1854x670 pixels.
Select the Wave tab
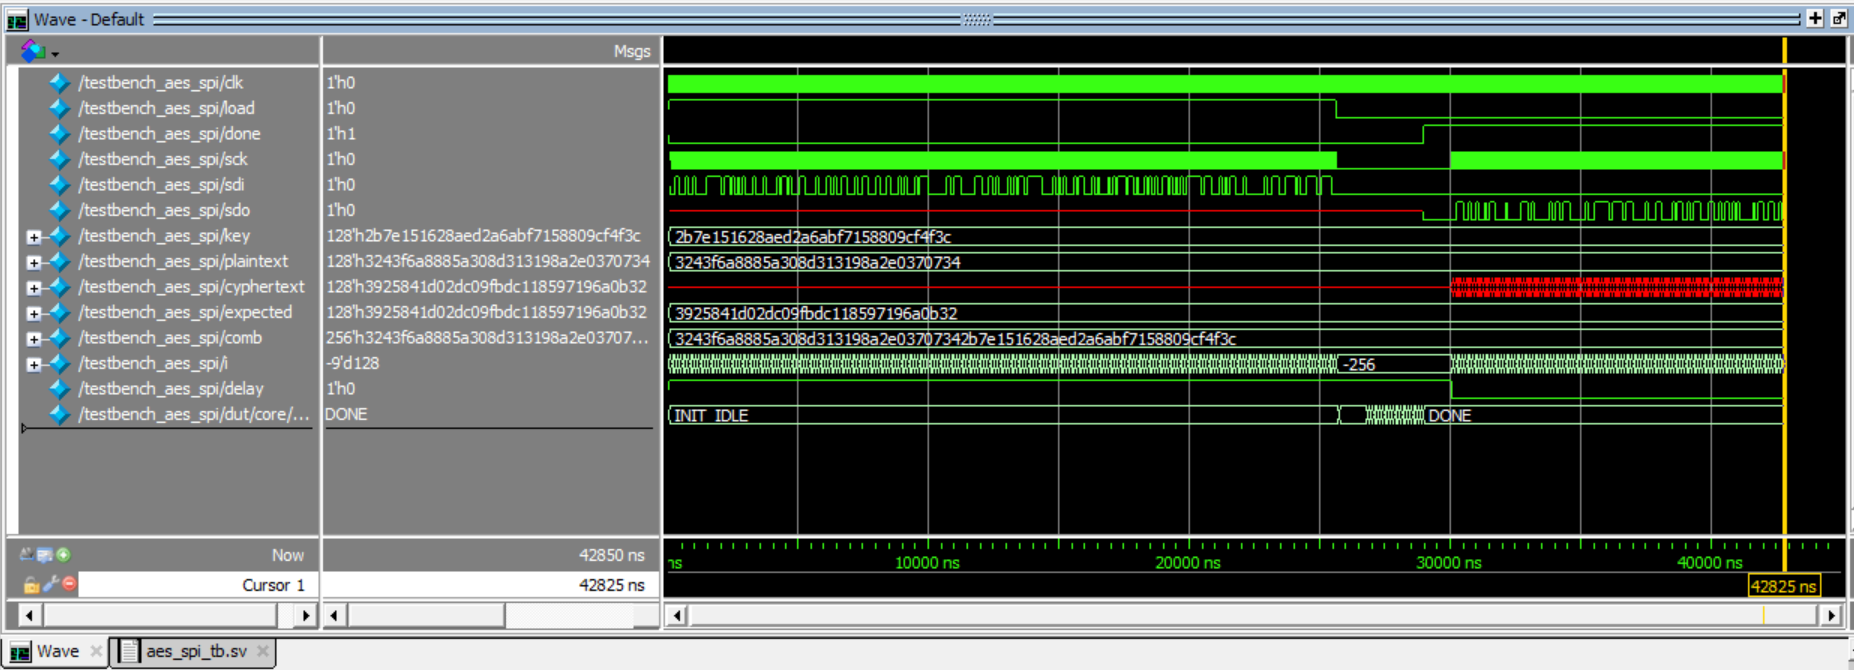tap(57, 652)
